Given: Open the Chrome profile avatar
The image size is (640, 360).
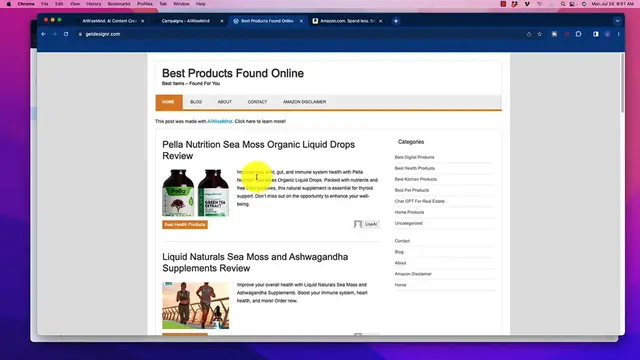Looking at the screenshot, I should pyautogui.click(x=607, y=34).
